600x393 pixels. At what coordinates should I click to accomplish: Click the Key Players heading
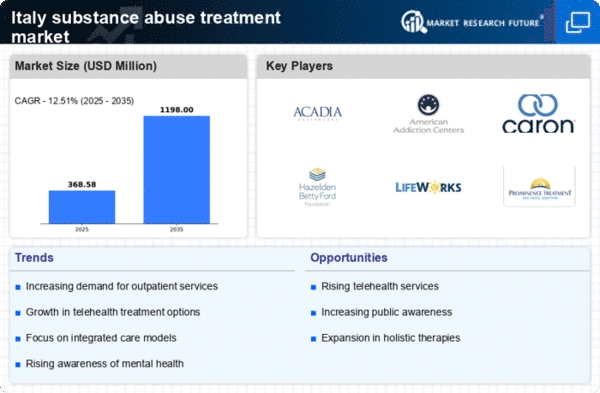[x=299, y=66]
